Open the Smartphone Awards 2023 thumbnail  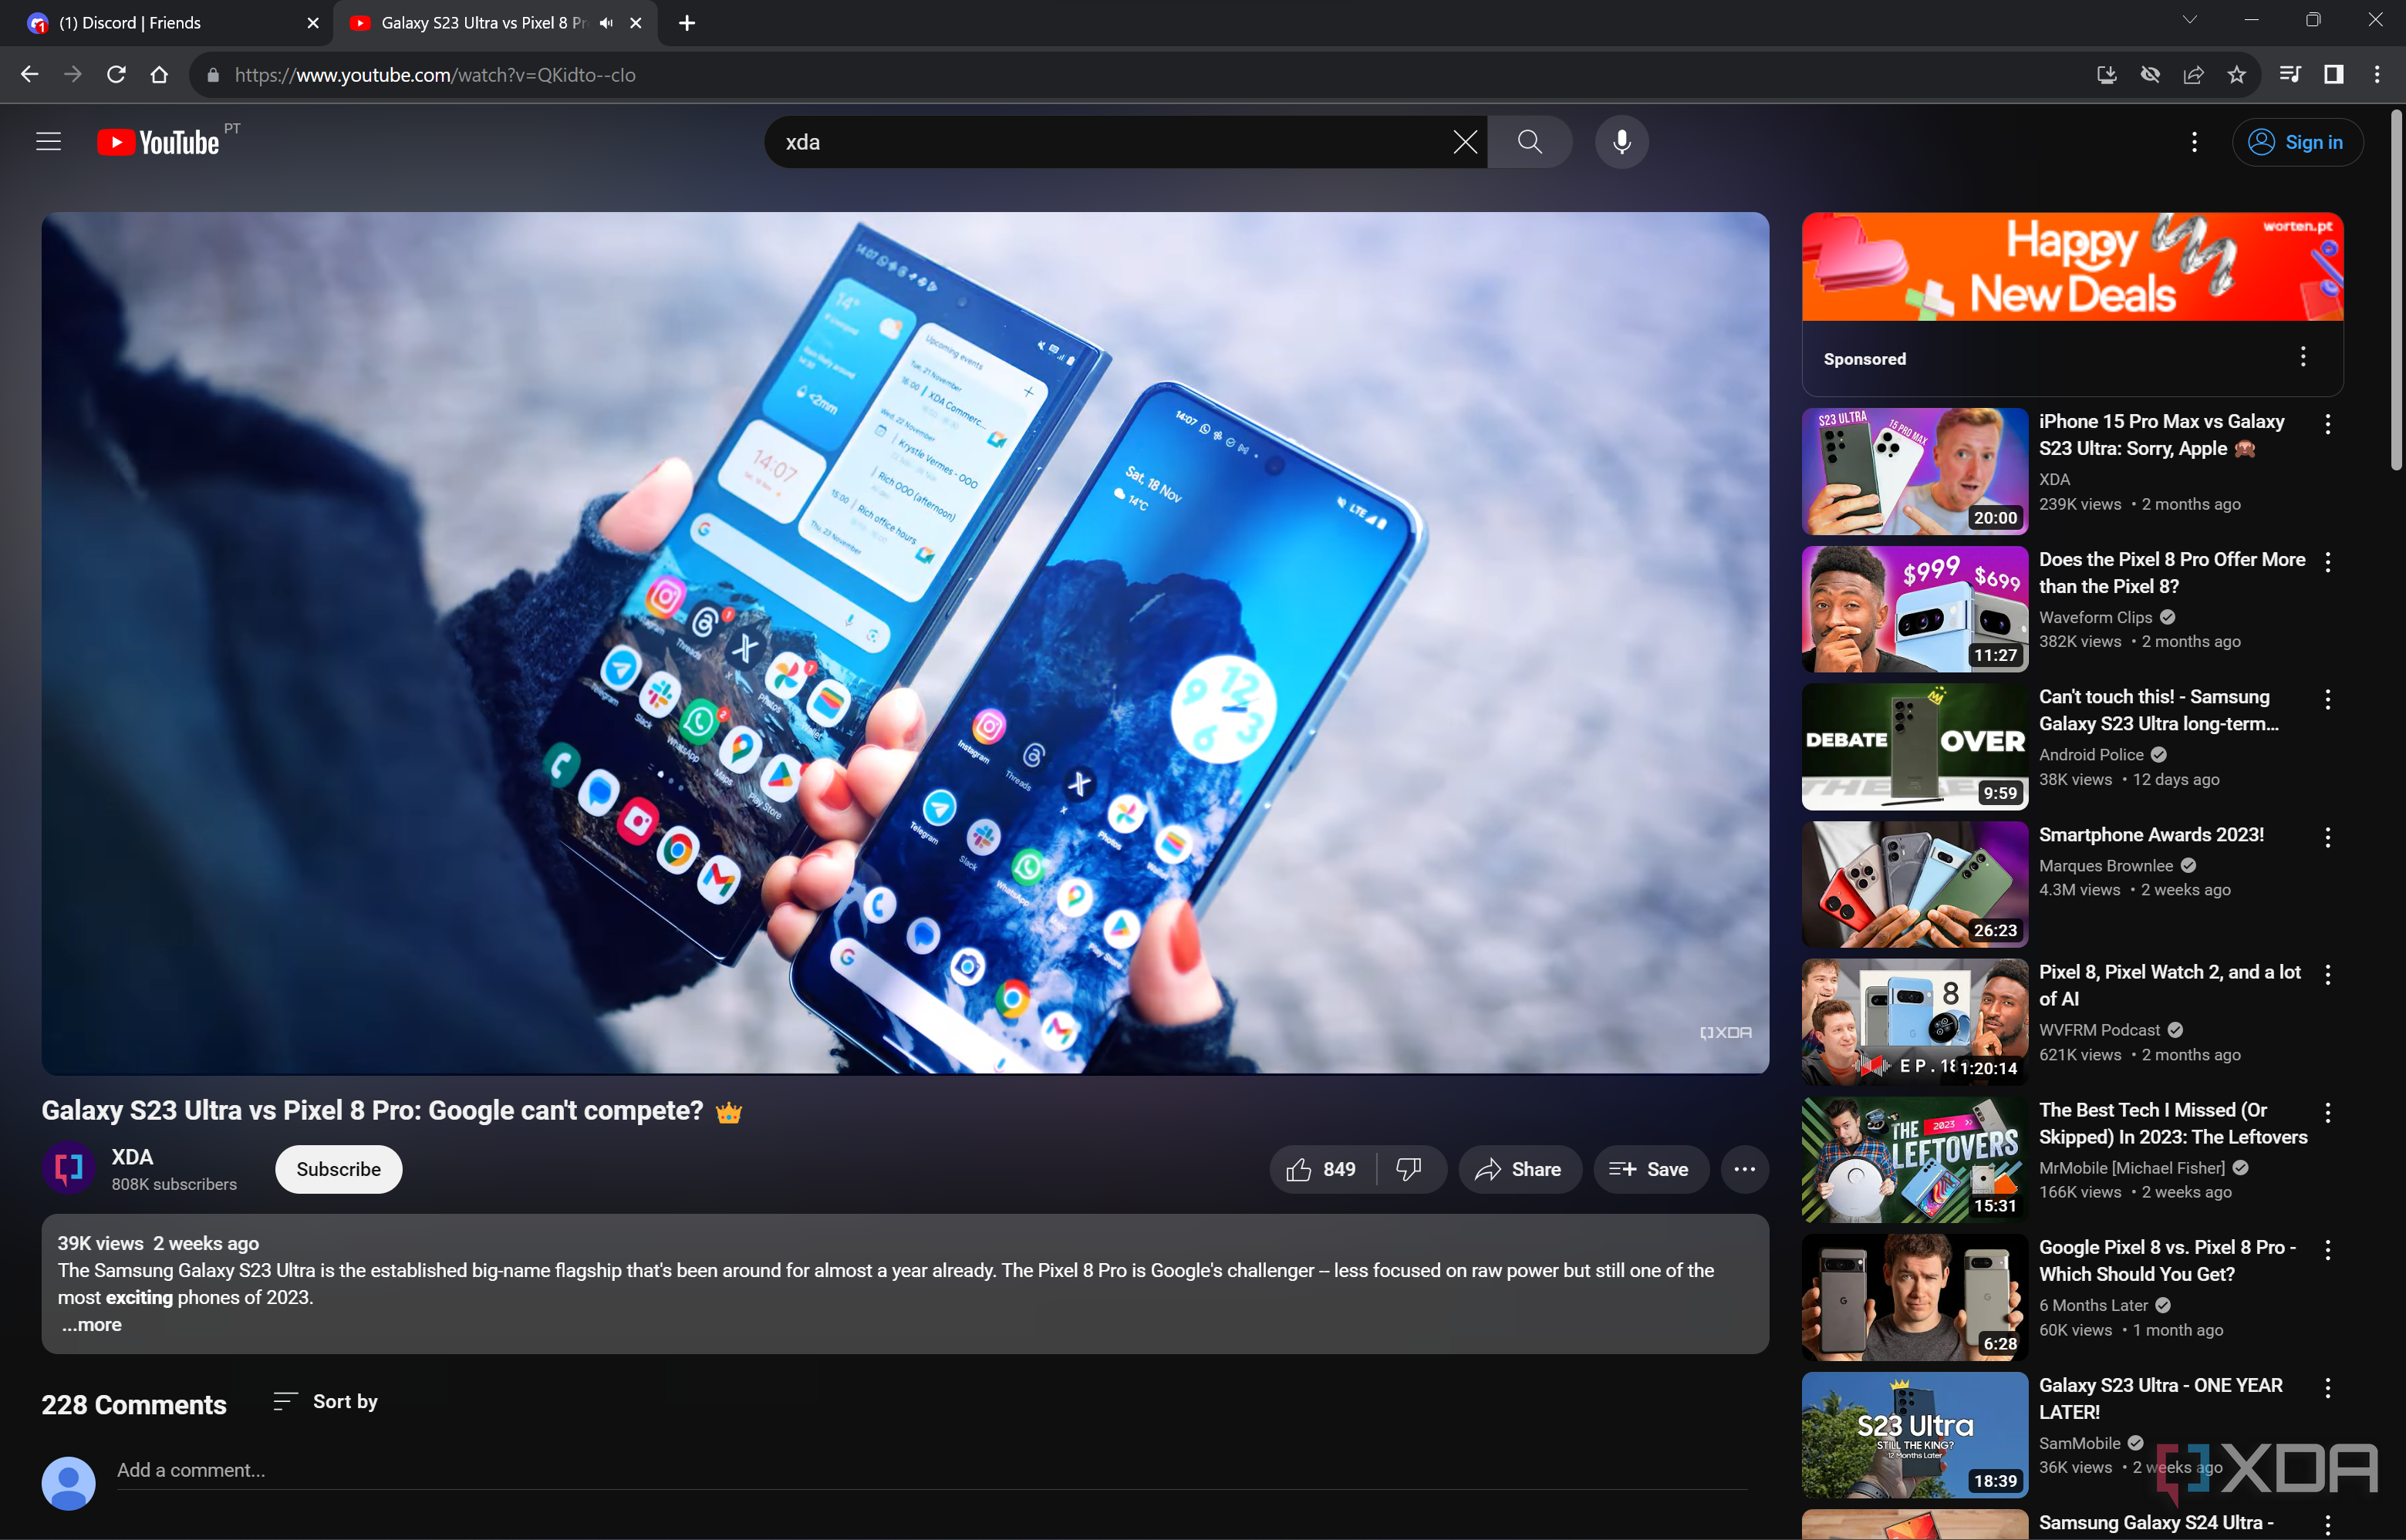tap(1914, 884)
